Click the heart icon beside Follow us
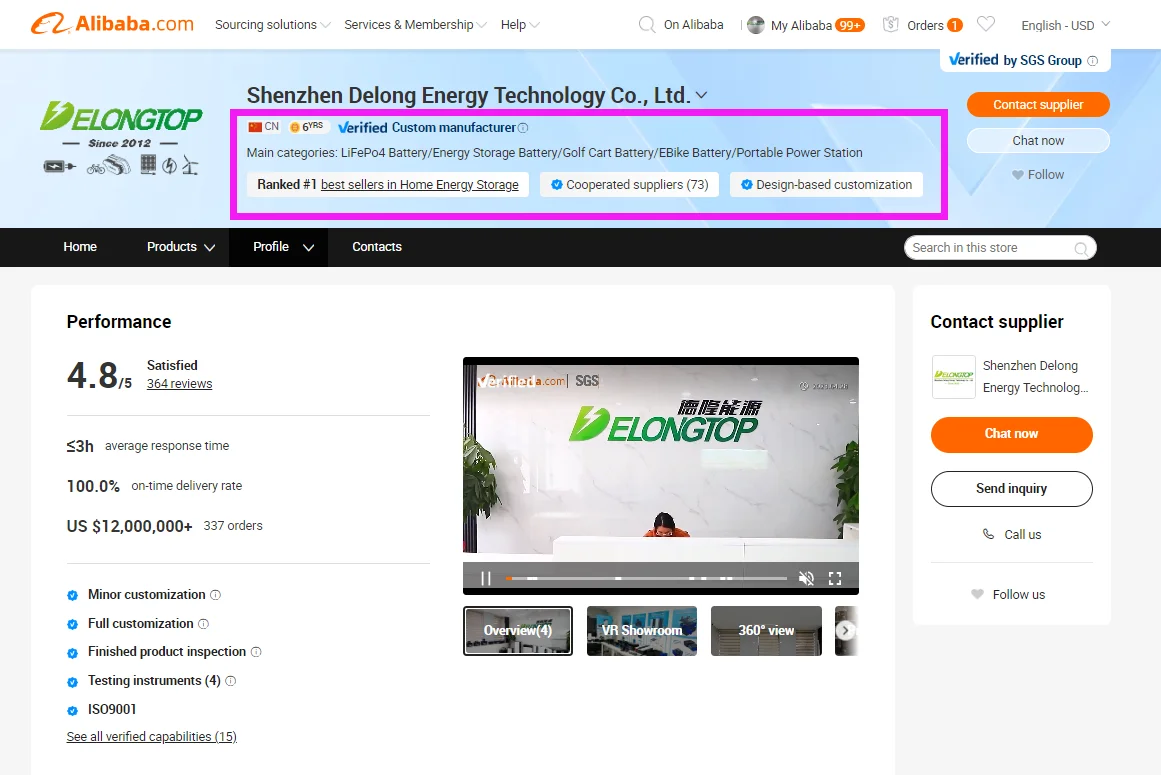Viewport: 1161px width, 775px height. pos(977,594)
